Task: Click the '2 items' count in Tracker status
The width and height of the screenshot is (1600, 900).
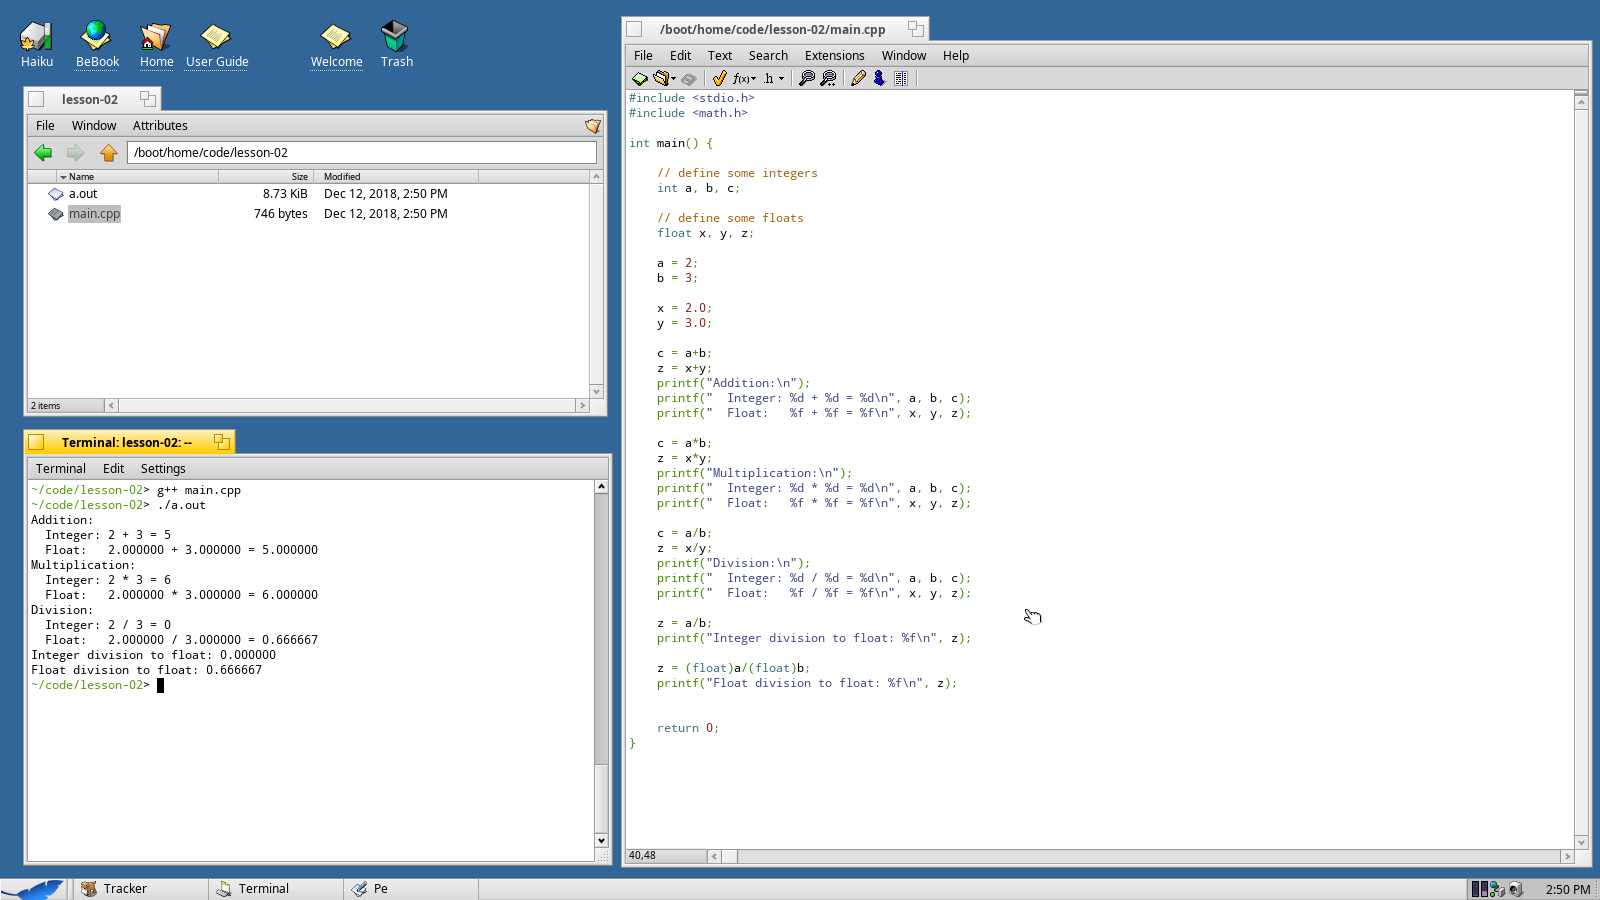Action: coord(46,406)
